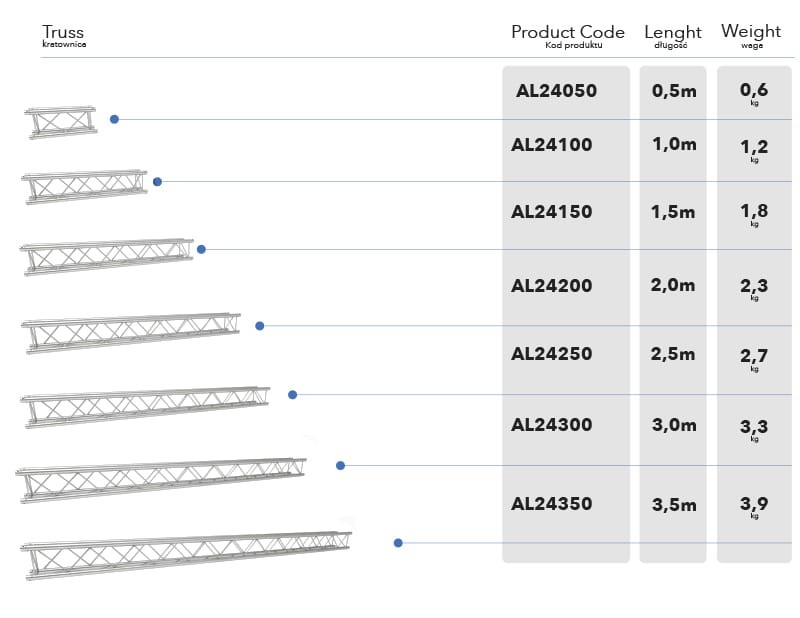This screenshot has width=800, height=618.
Task: Select the AL24350 product code
Action: pyautogui.click(x=551, y=504)
